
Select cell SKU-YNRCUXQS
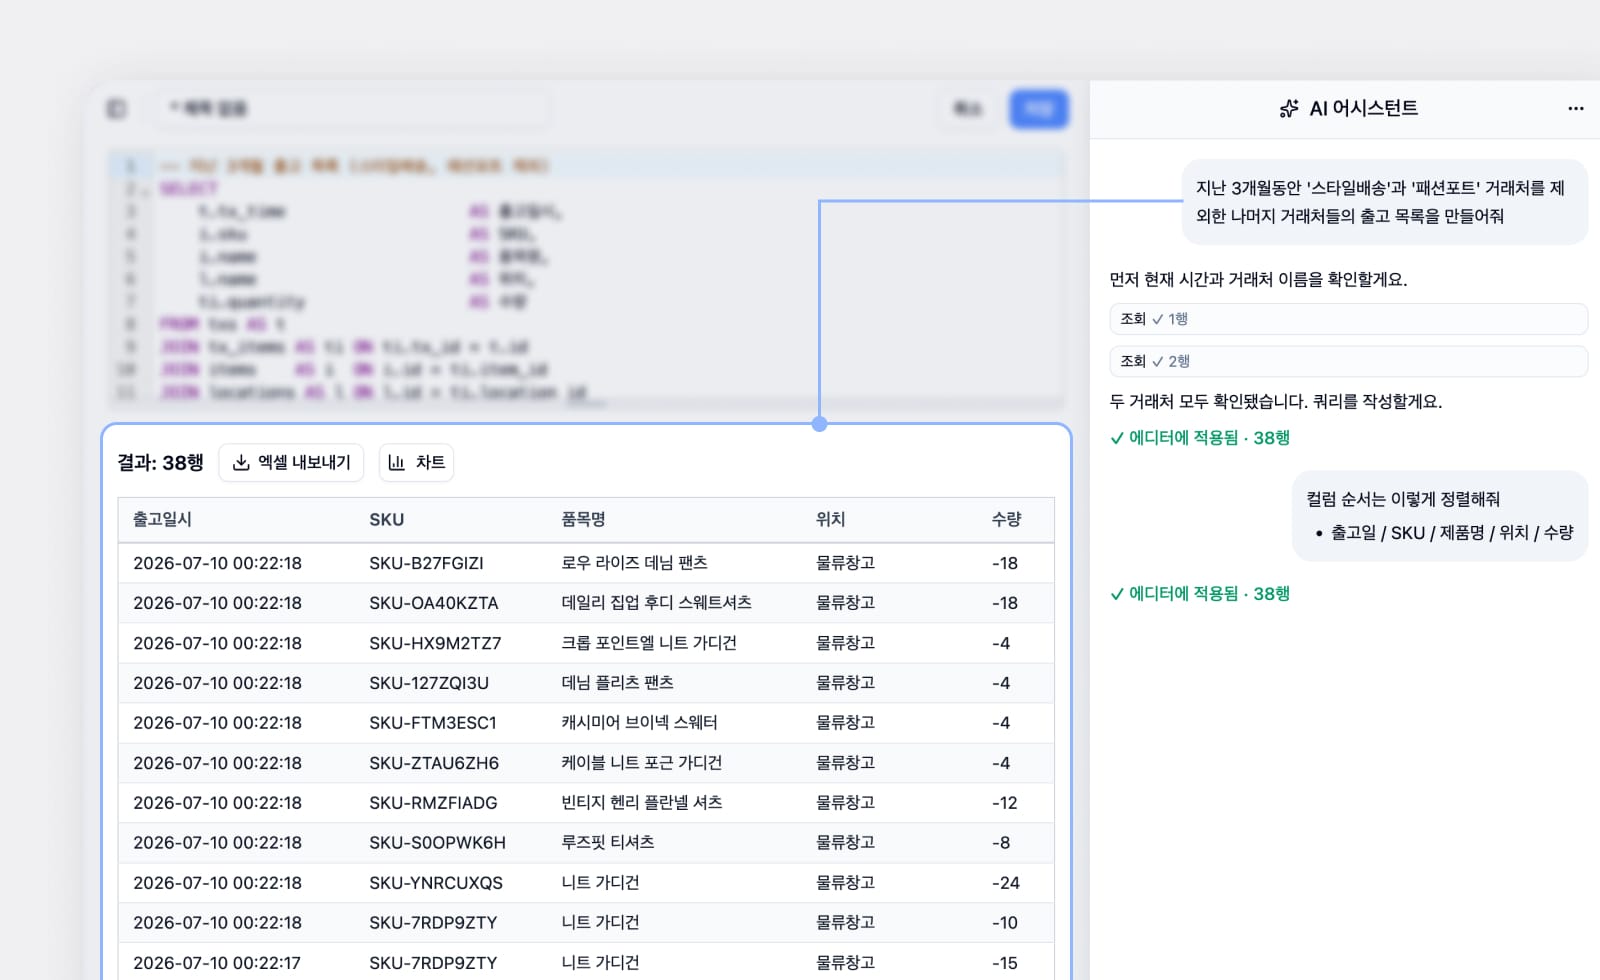pos(435,883)
